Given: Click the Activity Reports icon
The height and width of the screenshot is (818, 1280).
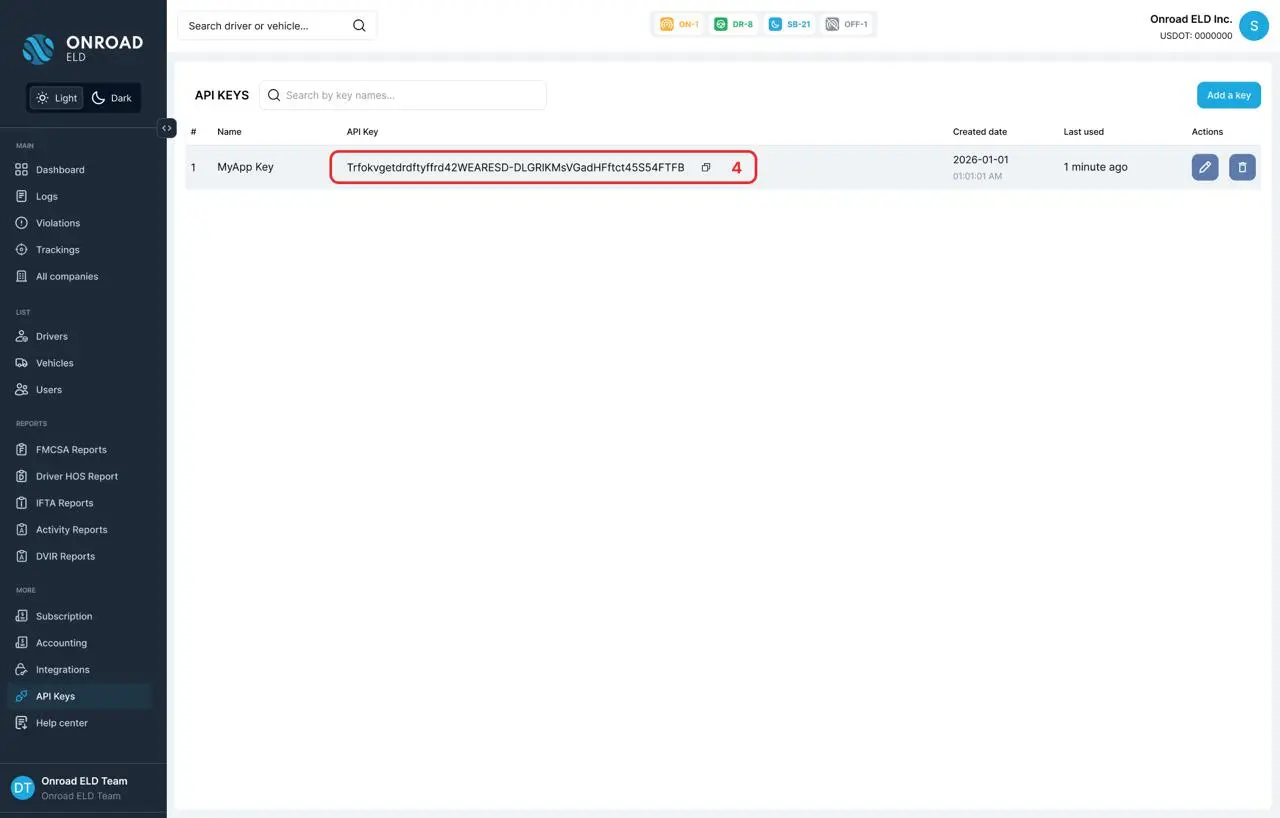Looking at the screenshot, I should 21,530.
